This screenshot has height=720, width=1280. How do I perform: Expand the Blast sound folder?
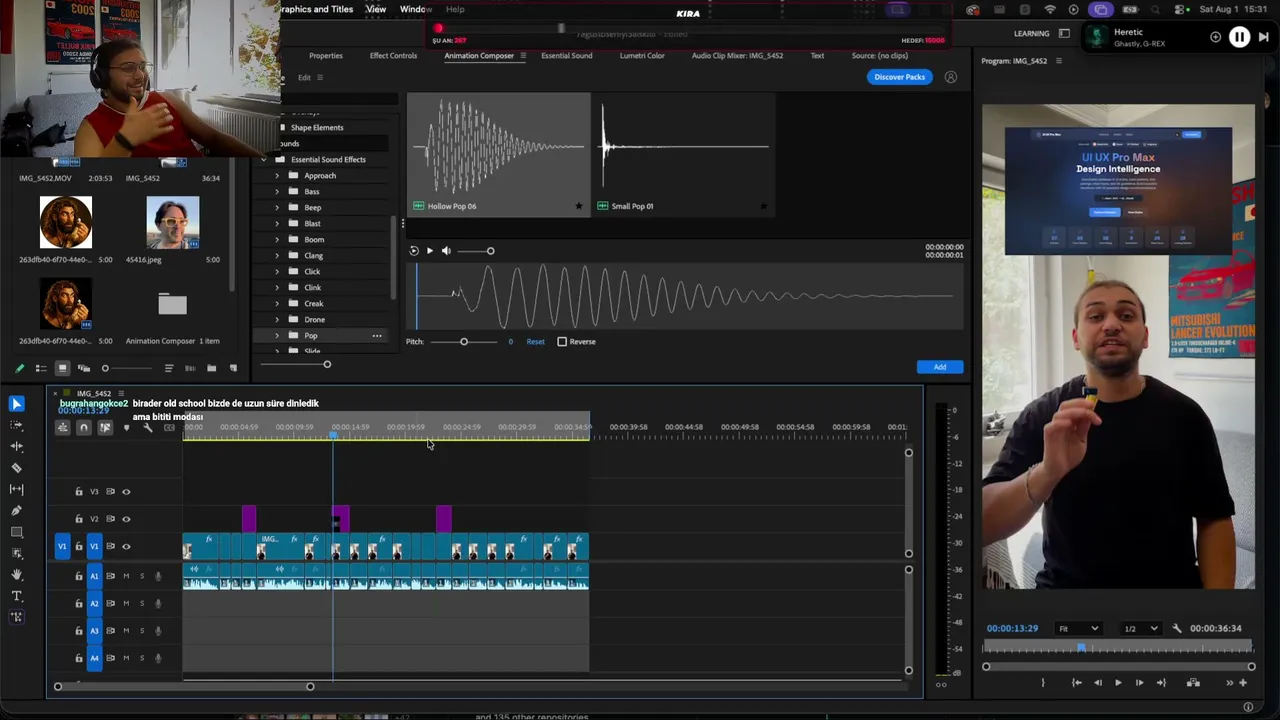[277, 224]
